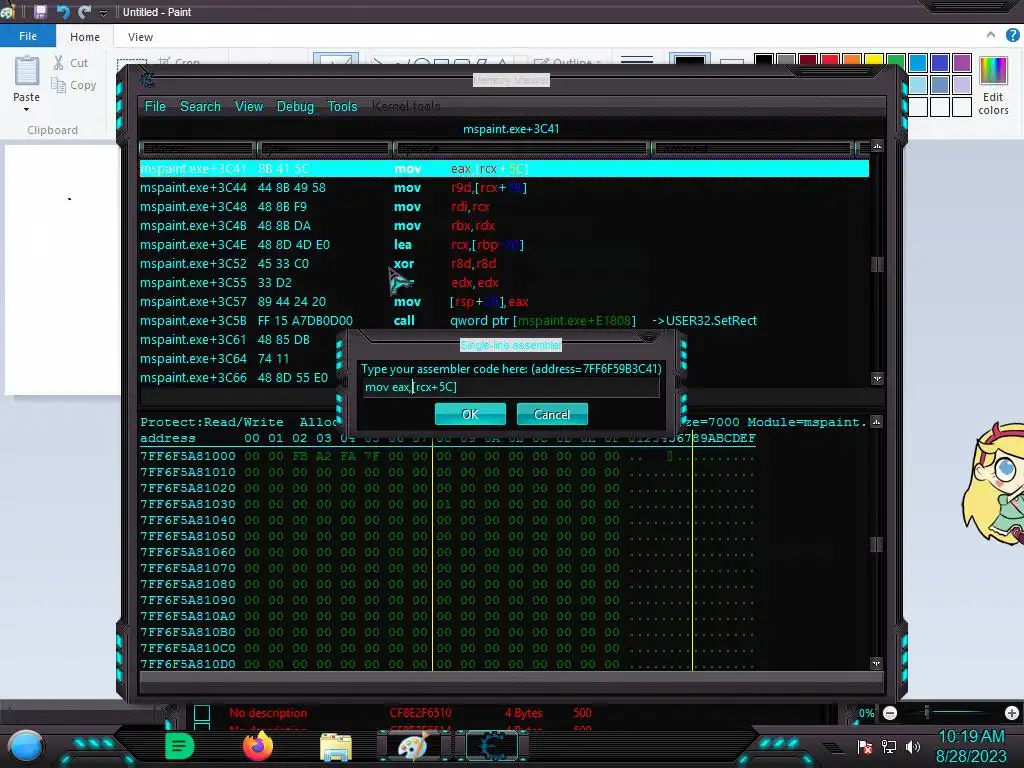Click Paint zoom out minus button
This screenshot has height=768, width=1024.
point(889,713)
